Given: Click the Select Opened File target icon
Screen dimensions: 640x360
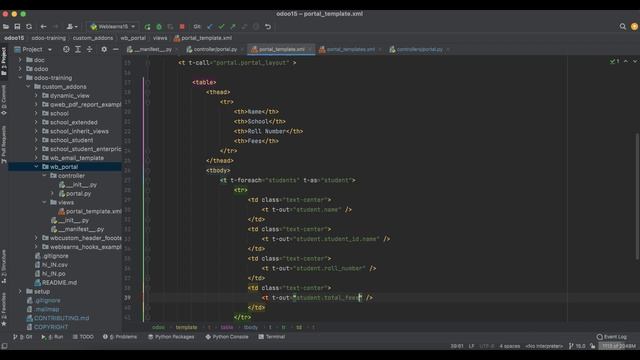Looking at the screenshot, I should pos(66,49).
